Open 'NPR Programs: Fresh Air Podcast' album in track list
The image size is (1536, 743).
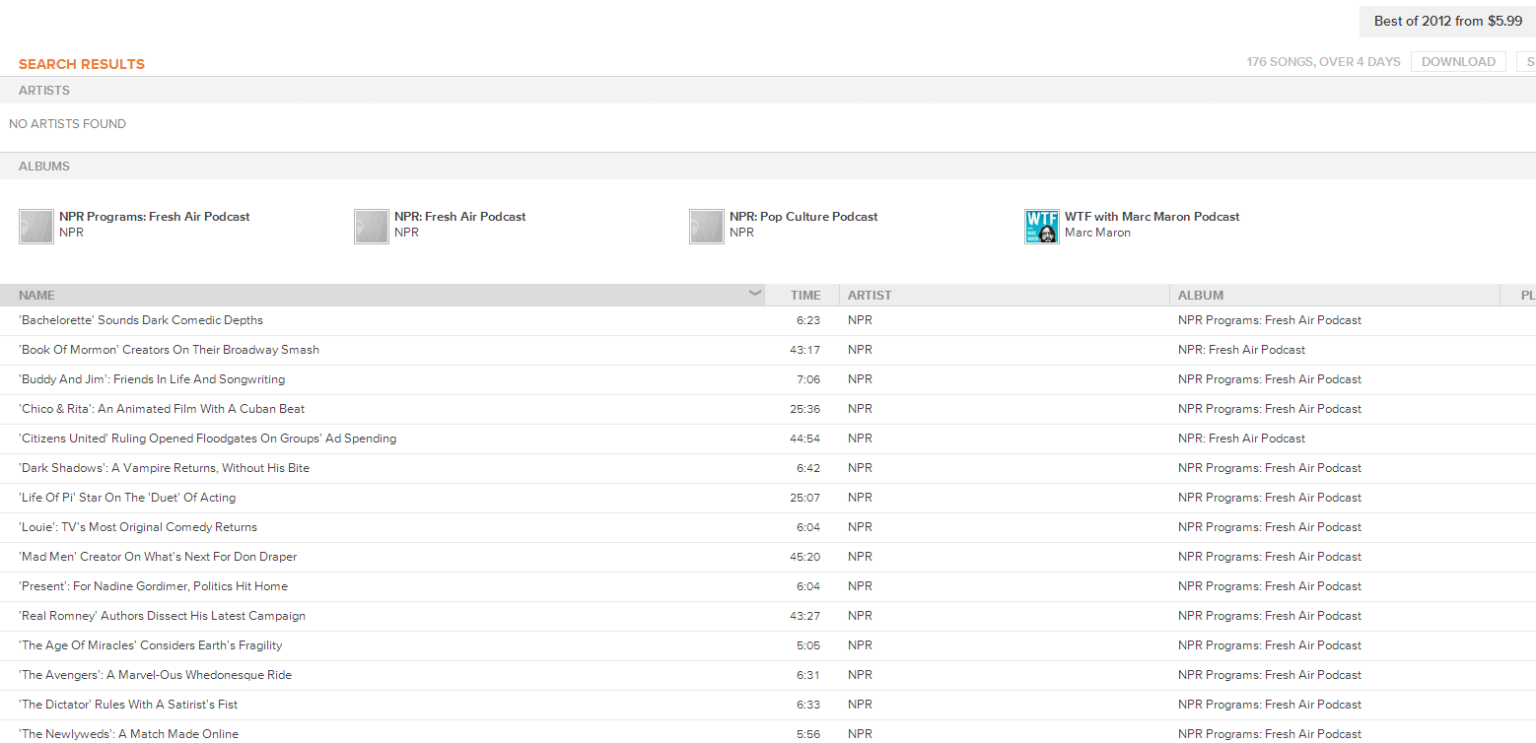(x=1270, y=320)
